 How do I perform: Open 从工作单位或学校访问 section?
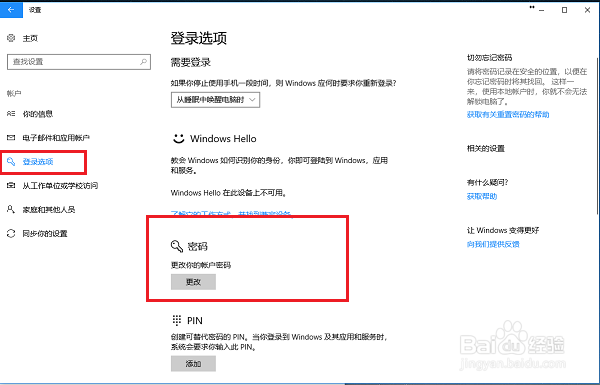coord(60,186)
